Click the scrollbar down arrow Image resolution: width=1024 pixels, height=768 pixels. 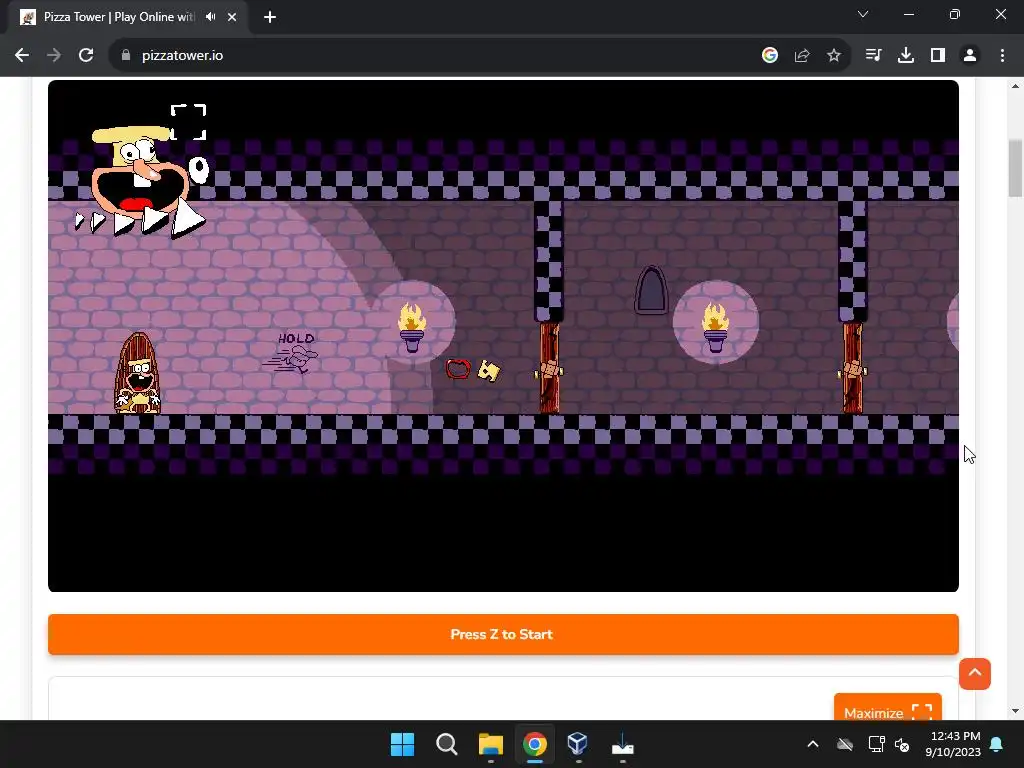click(1015, 711)
